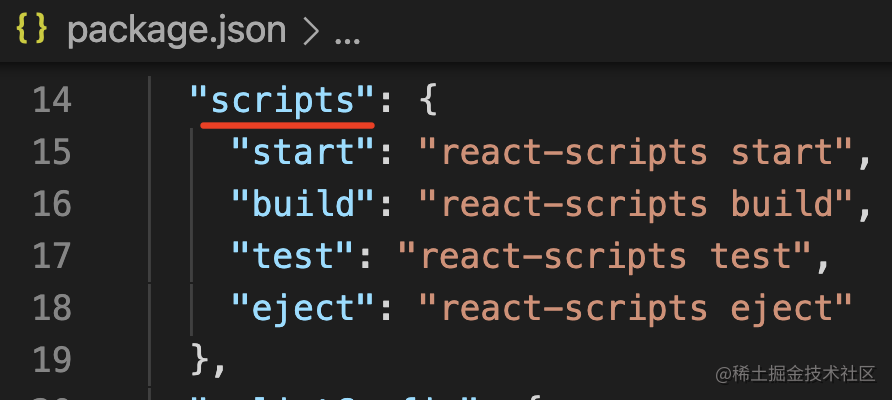The width and height of the screenshot is (892, 400).
Task: Select package.json in the breadcrumb
Action: tap(176, 32)
